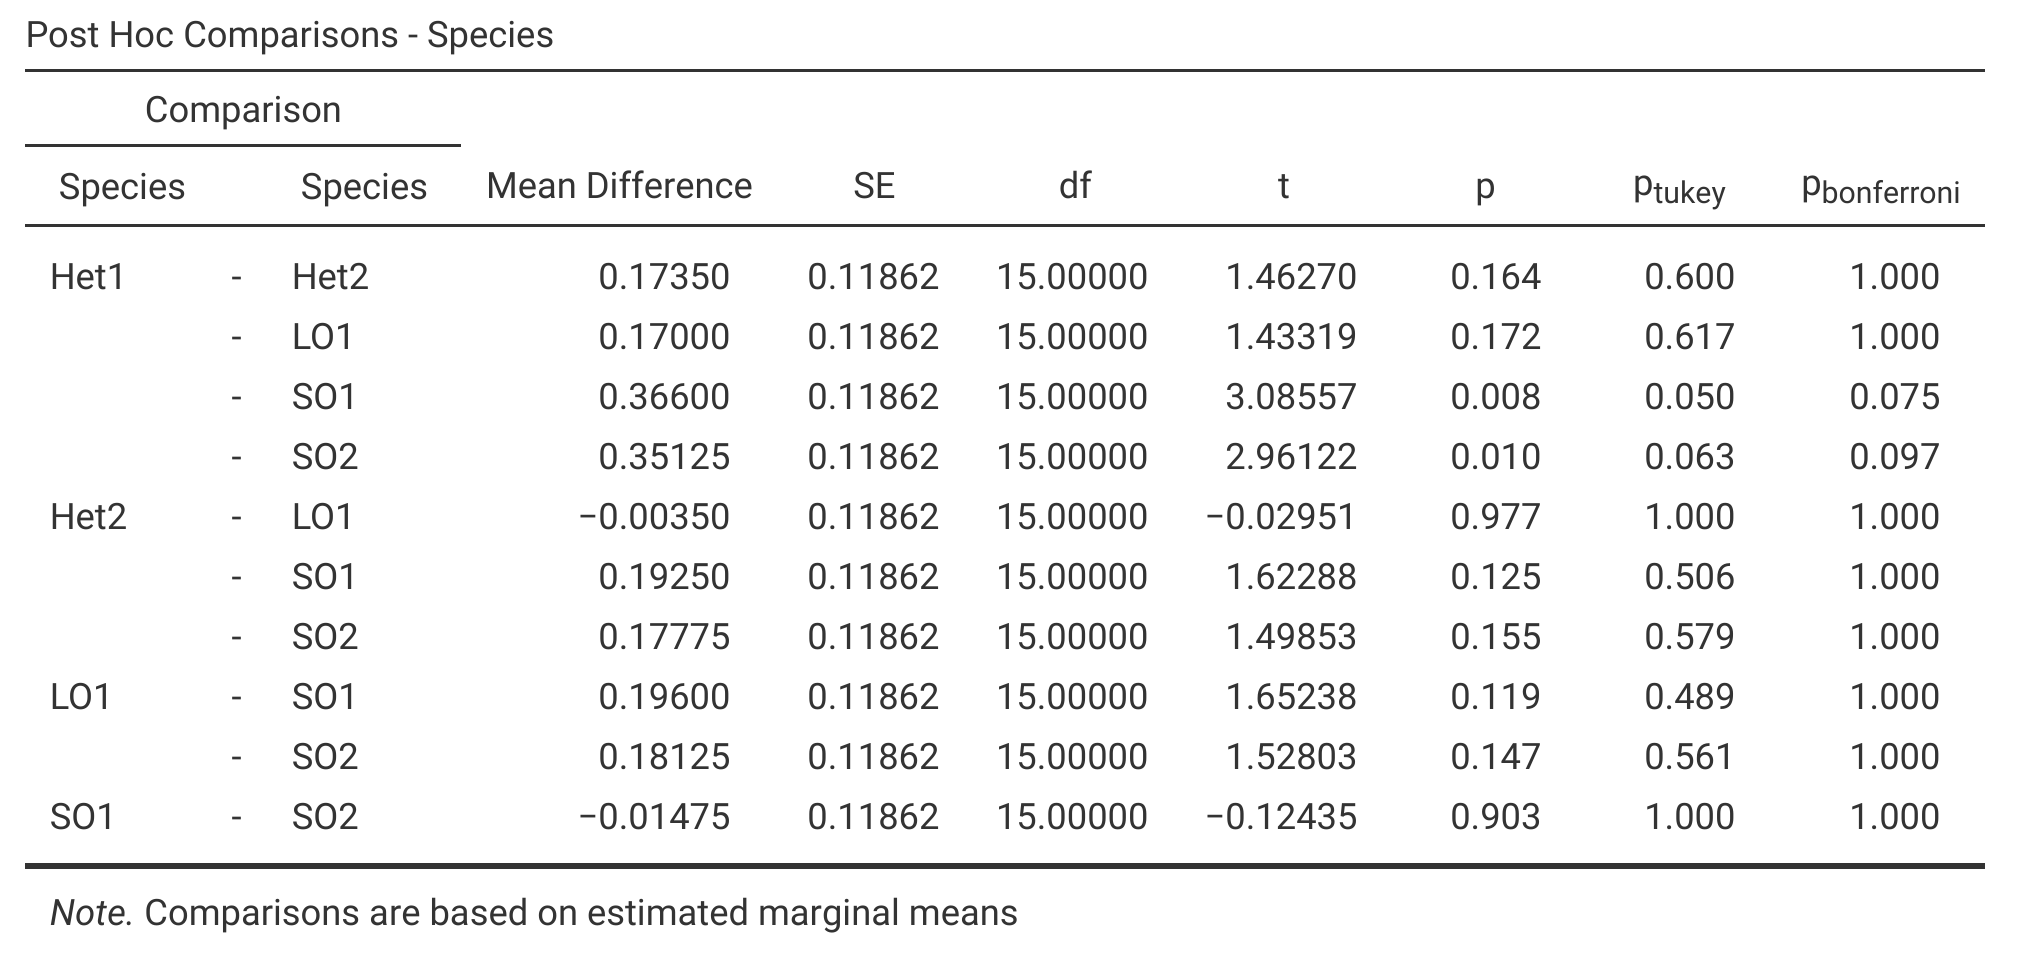Click the note about estimated marginal means

(x=534, y=913)
